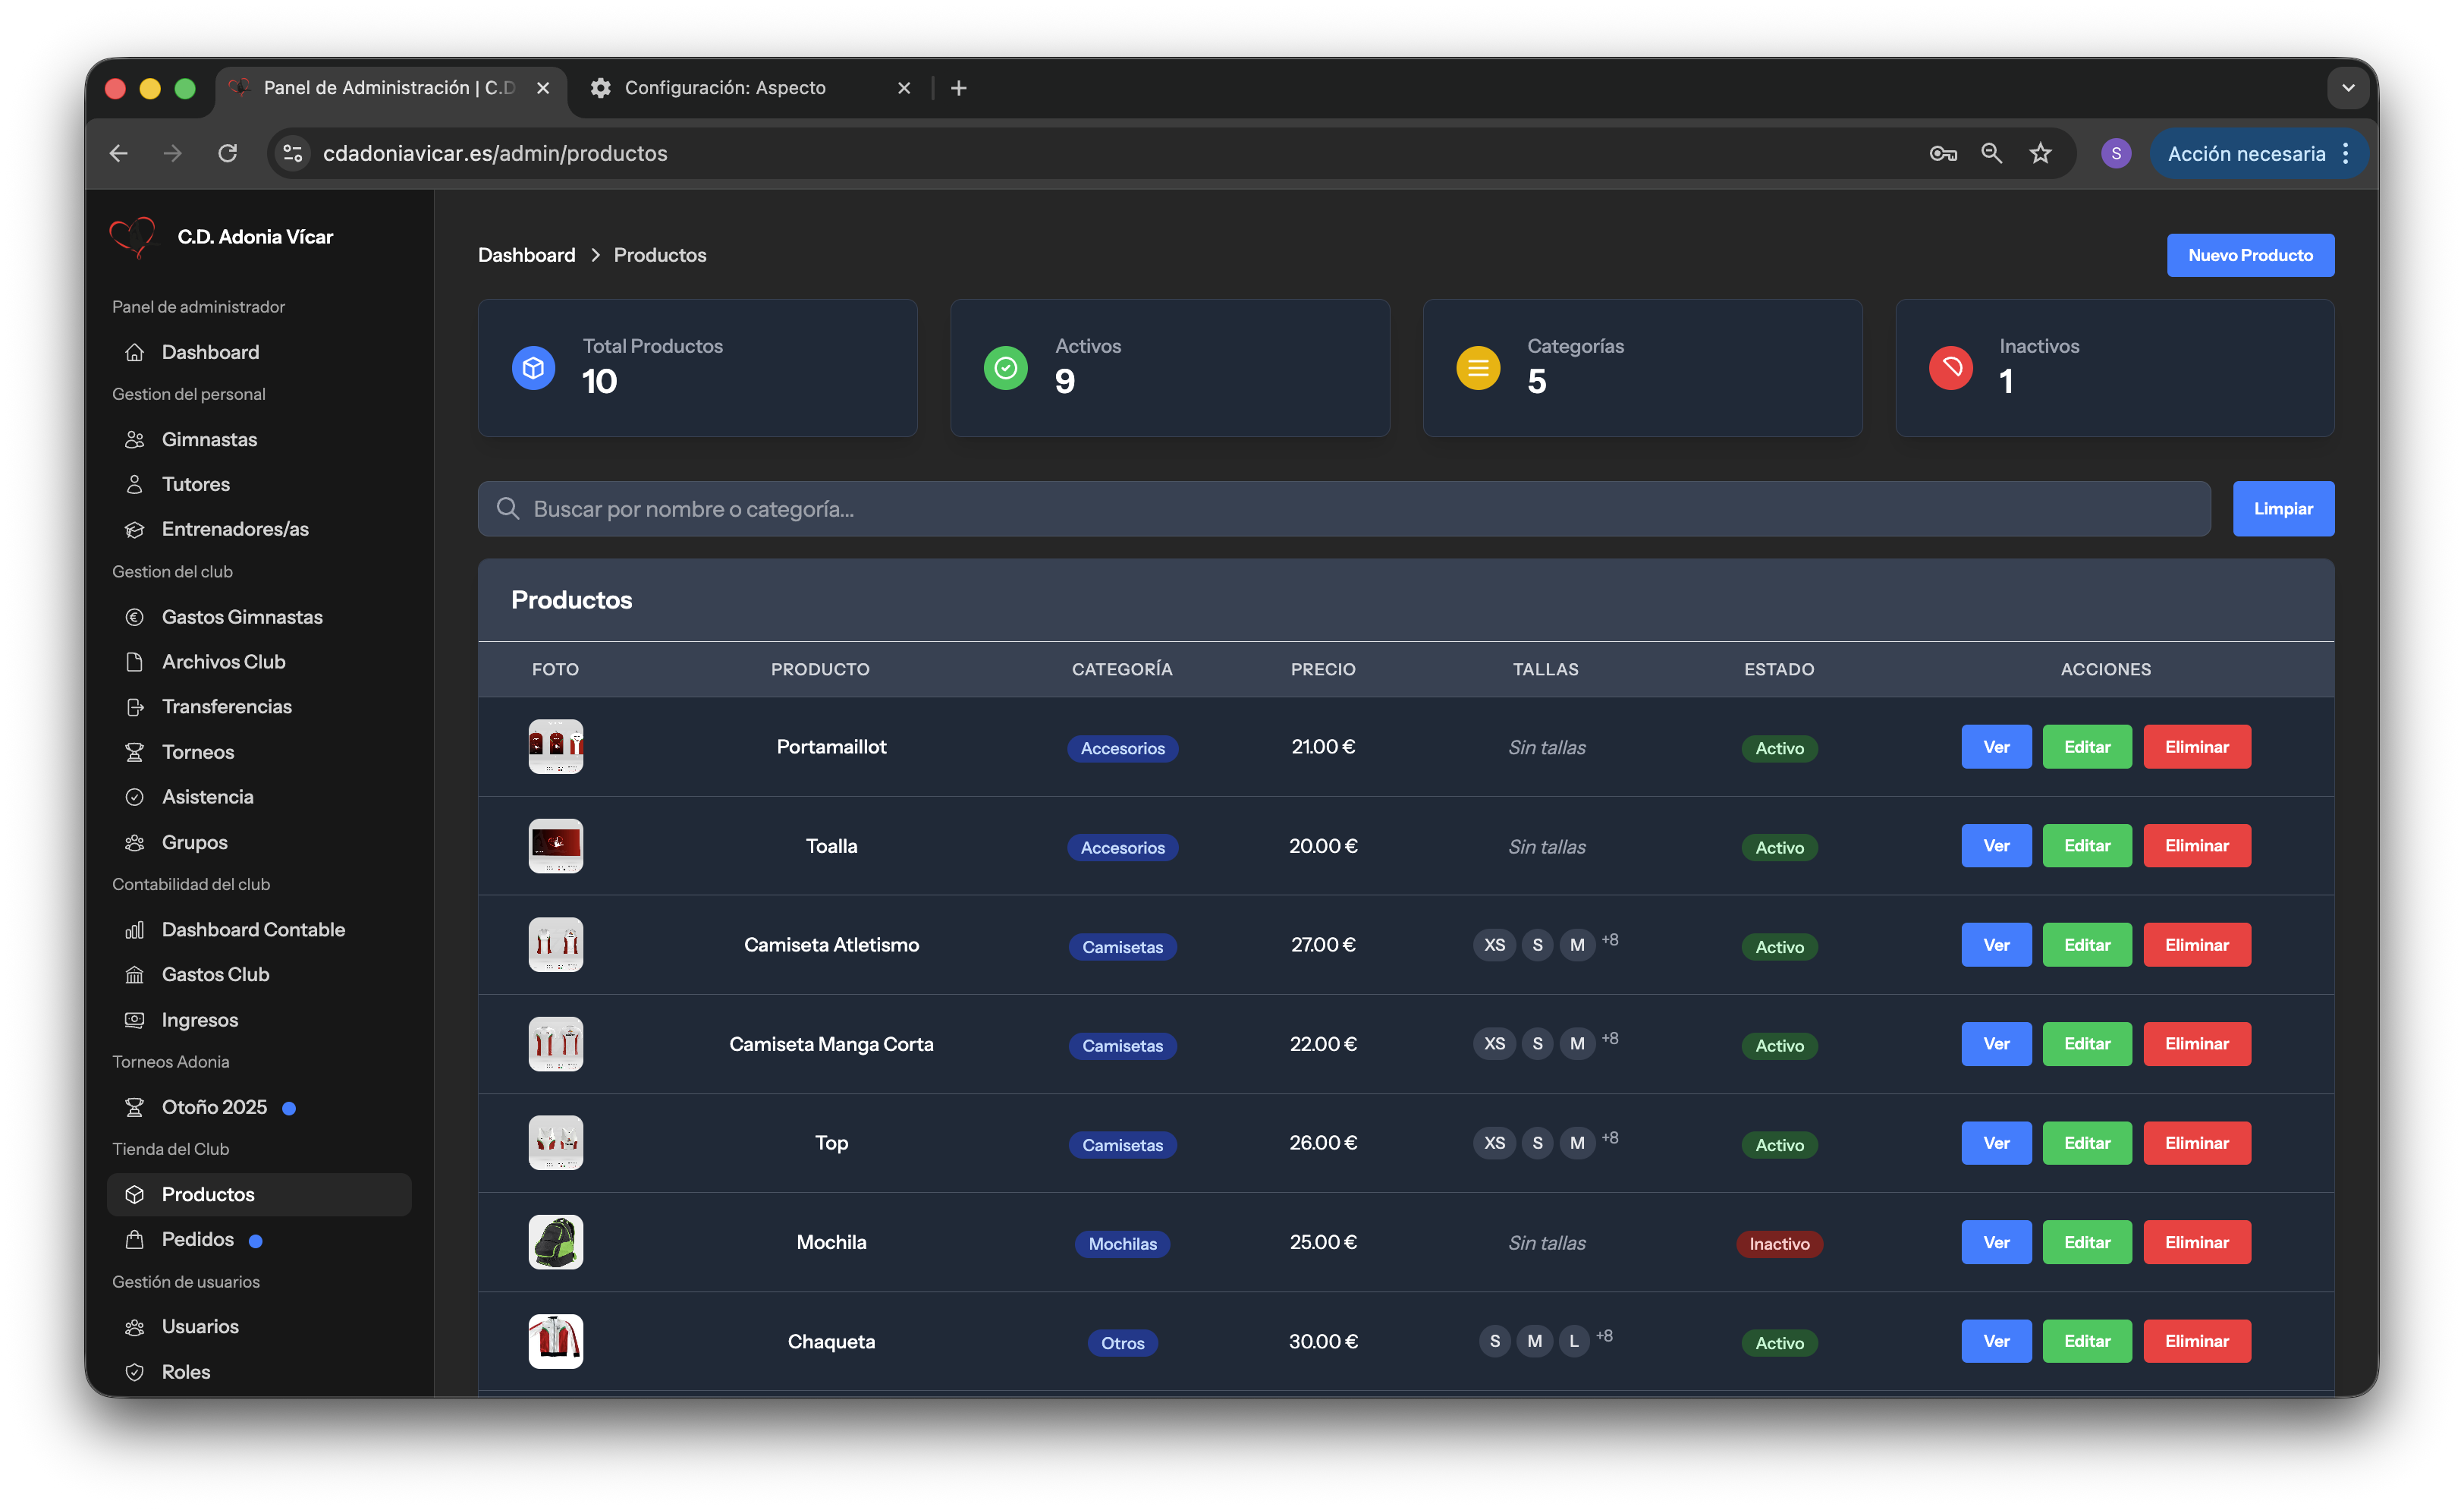Open the Usuarios section icon

(x=136, y=1327)
